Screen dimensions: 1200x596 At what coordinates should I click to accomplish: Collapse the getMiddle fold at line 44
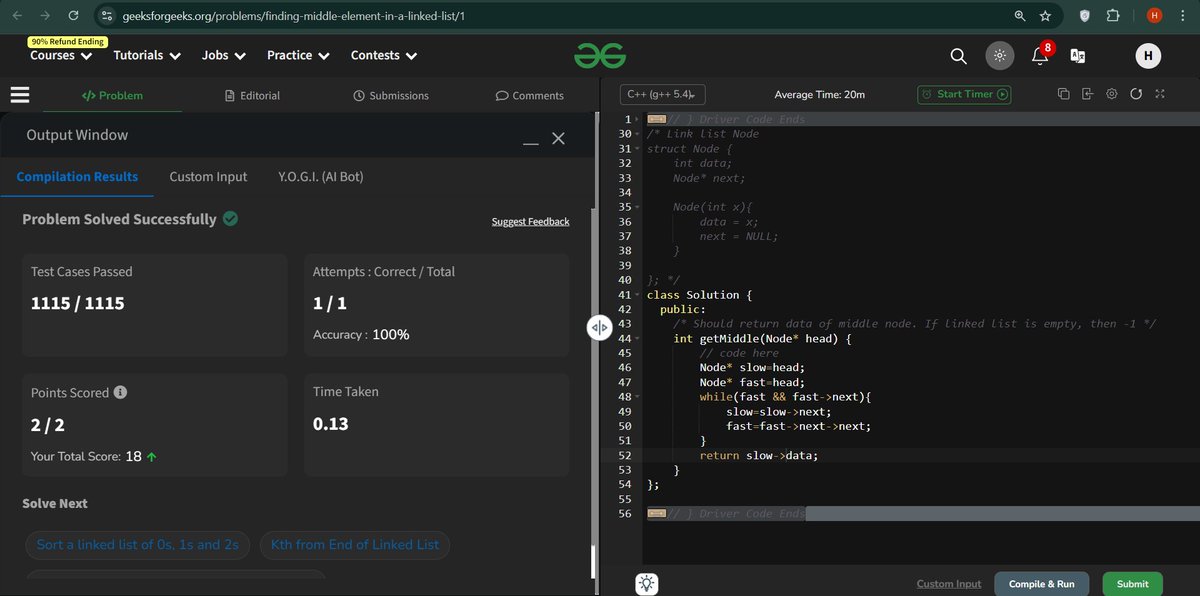coord(638,339)
